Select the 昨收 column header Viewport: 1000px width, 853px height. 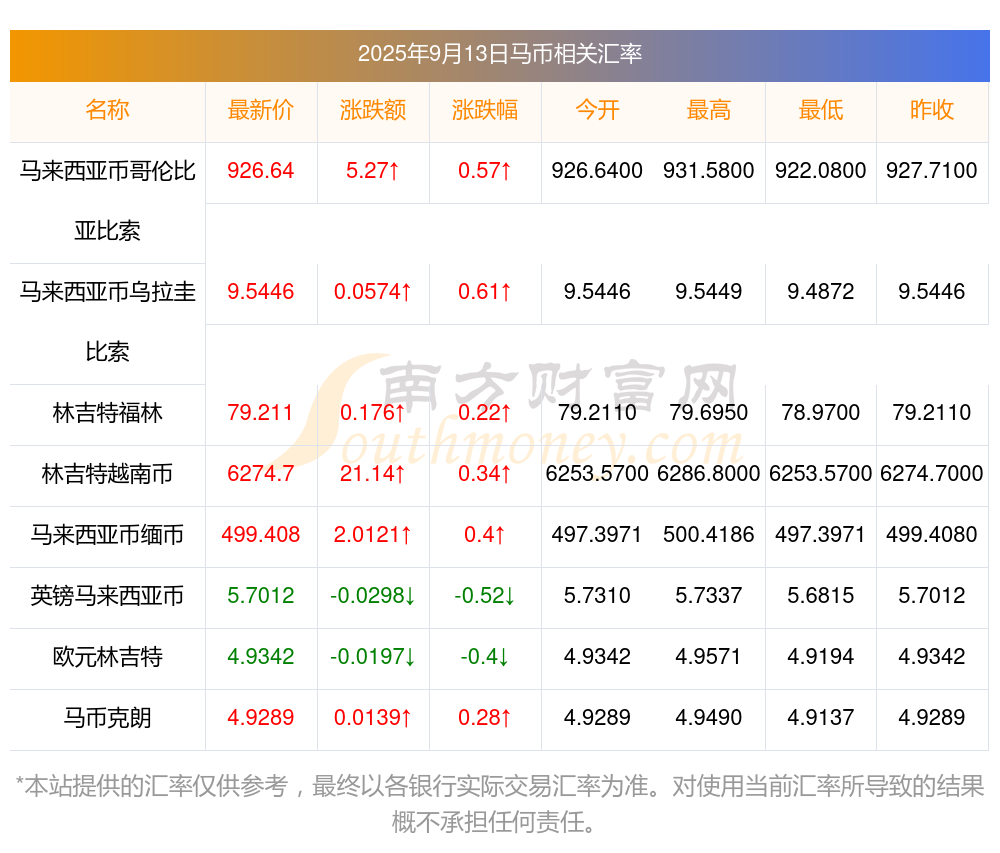(x=932, y=110)
